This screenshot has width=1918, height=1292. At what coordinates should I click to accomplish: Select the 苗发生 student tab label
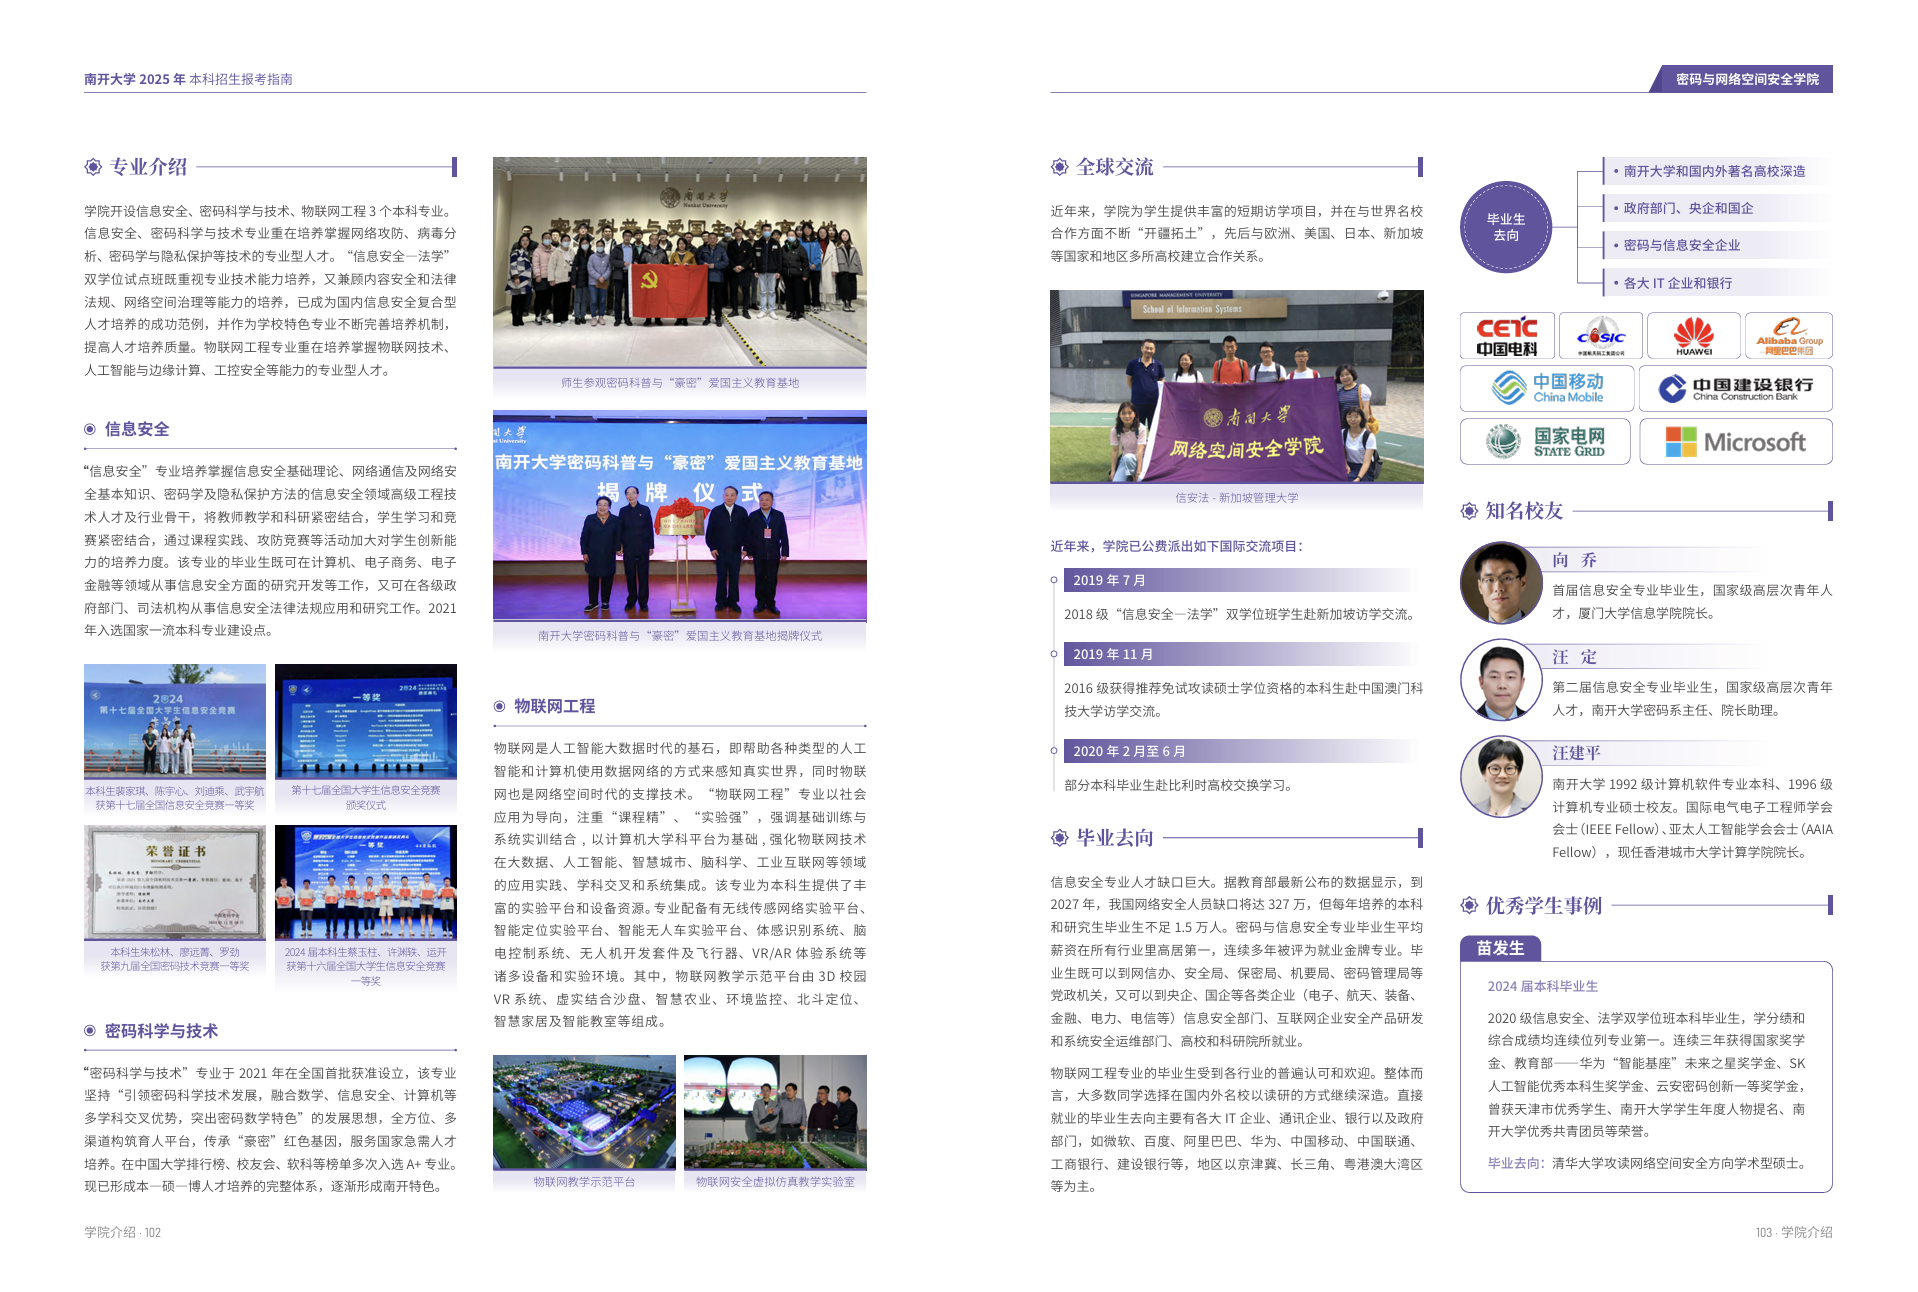[1500, 948]
